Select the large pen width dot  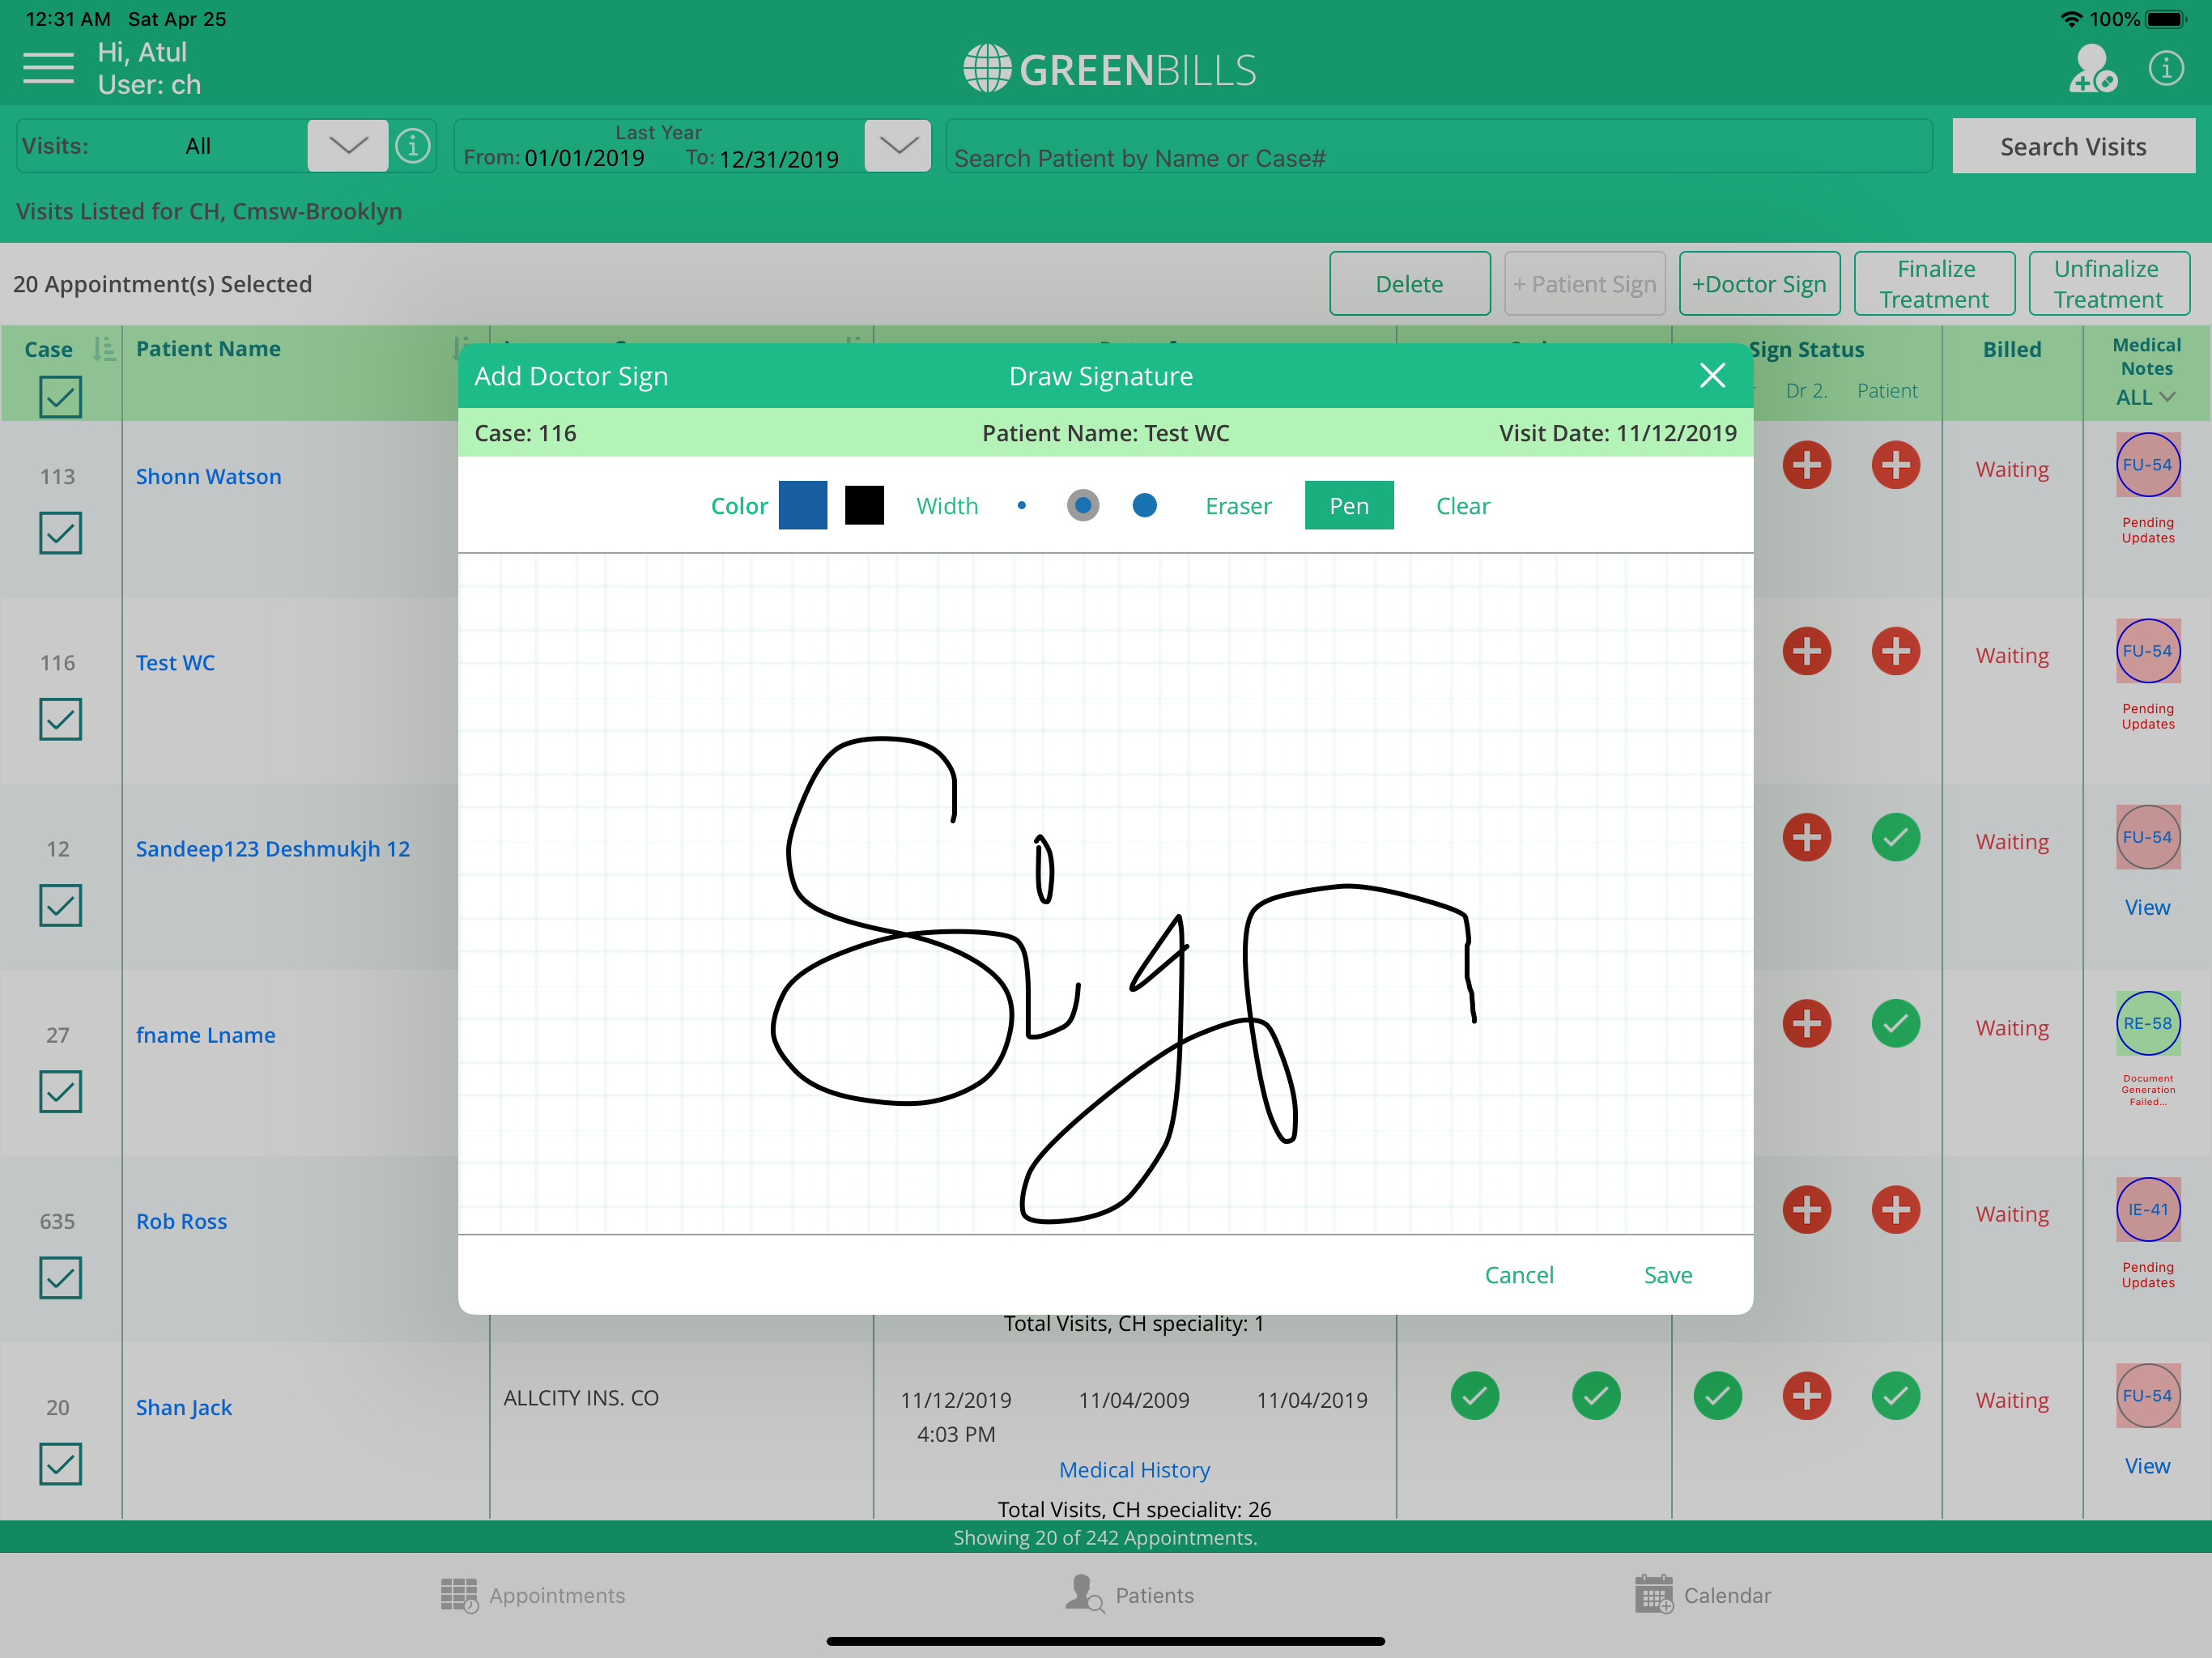pyautogui.click(x=1144, y=505)
